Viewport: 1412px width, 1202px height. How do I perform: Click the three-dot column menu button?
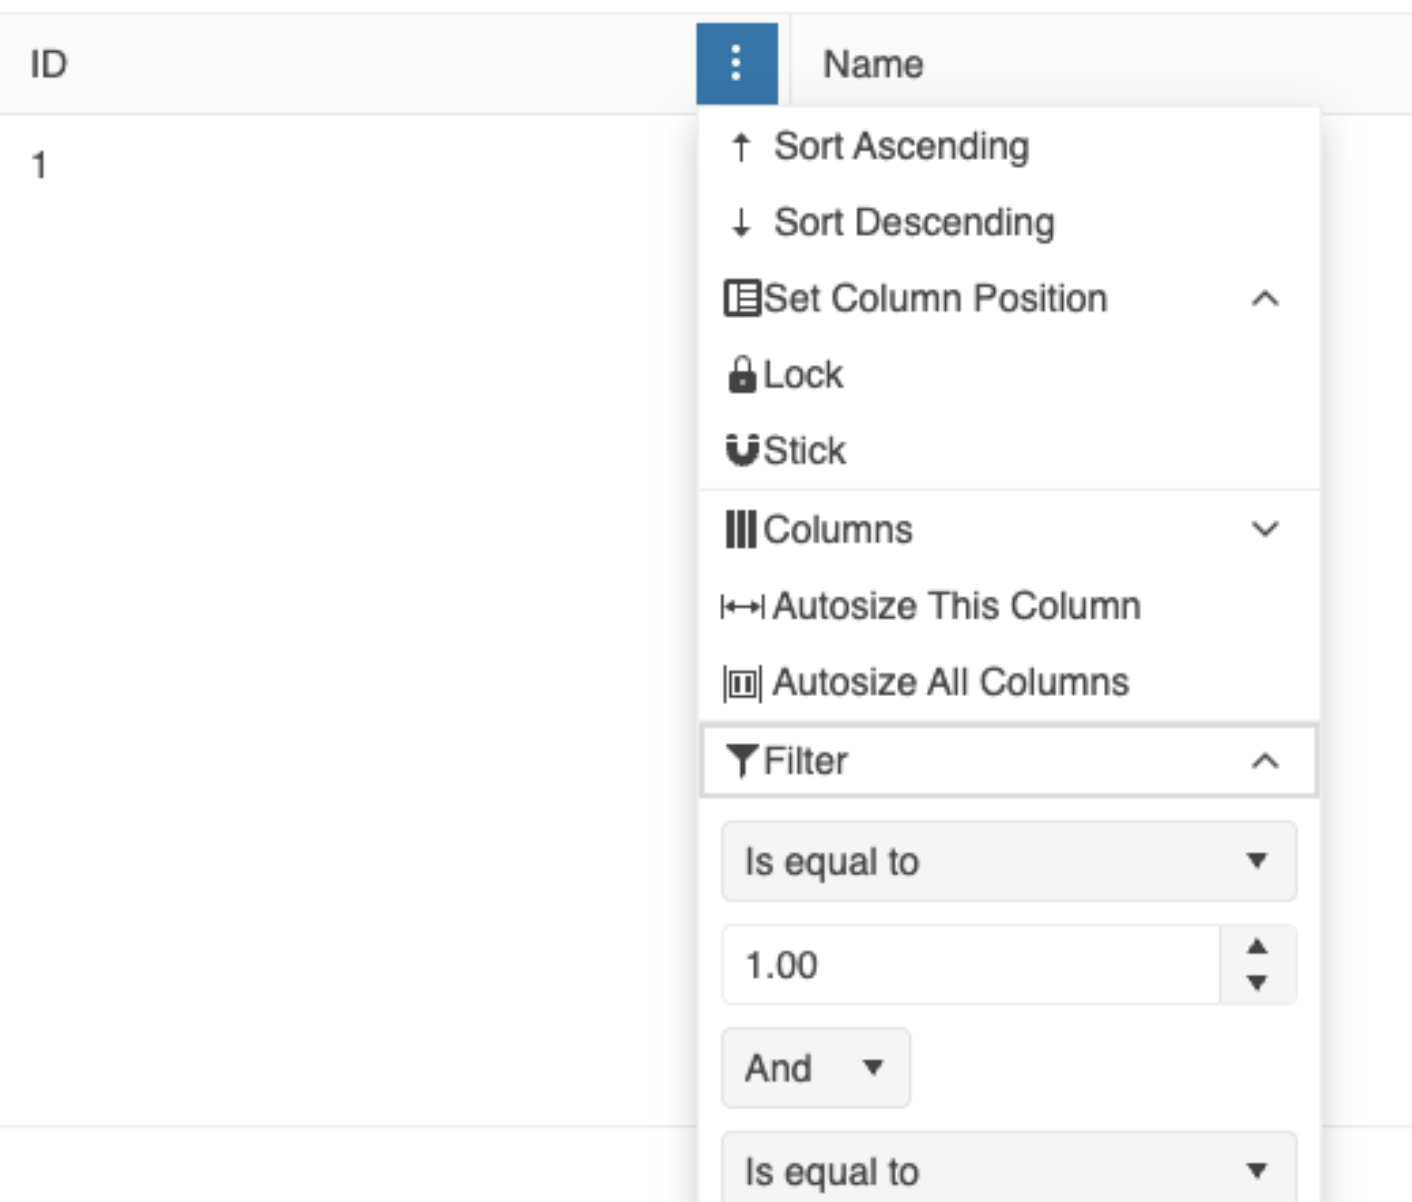(736, 64)
